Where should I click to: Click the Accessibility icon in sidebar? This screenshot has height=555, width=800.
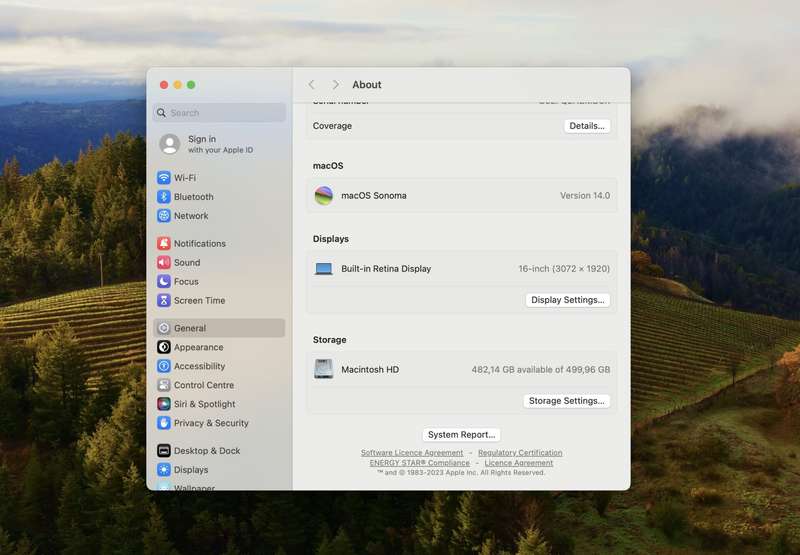164,366
